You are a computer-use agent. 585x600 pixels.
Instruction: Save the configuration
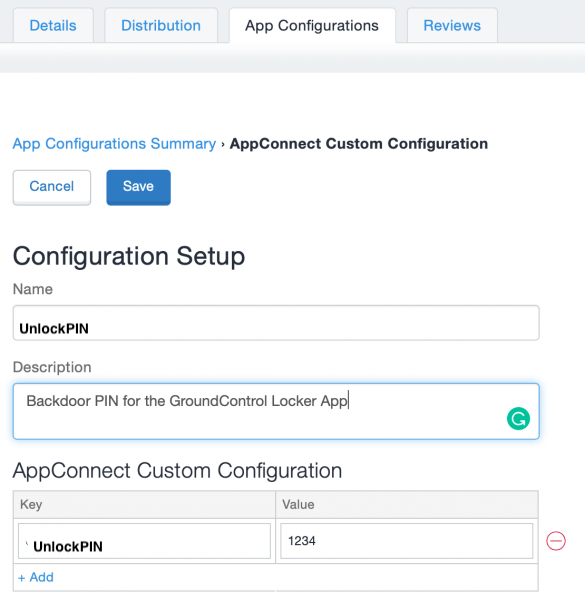click(139, 188)
